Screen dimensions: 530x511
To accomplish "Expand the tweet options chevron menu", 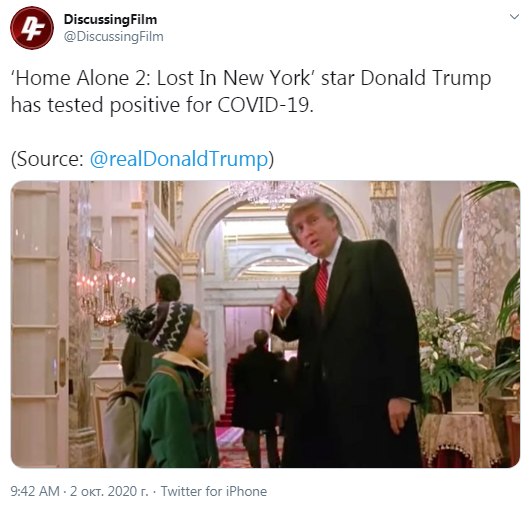I will pos(514,17).
